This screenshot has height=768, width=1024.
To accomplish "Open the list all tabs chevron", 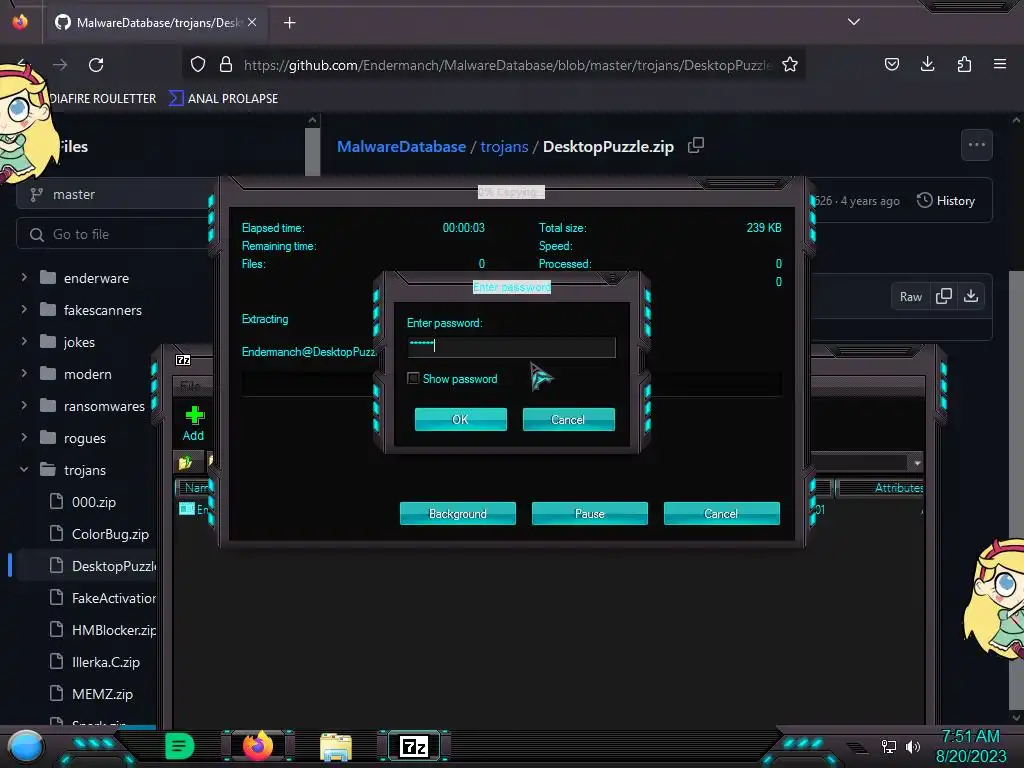I will pyautogui.click(x=854, y=22).
